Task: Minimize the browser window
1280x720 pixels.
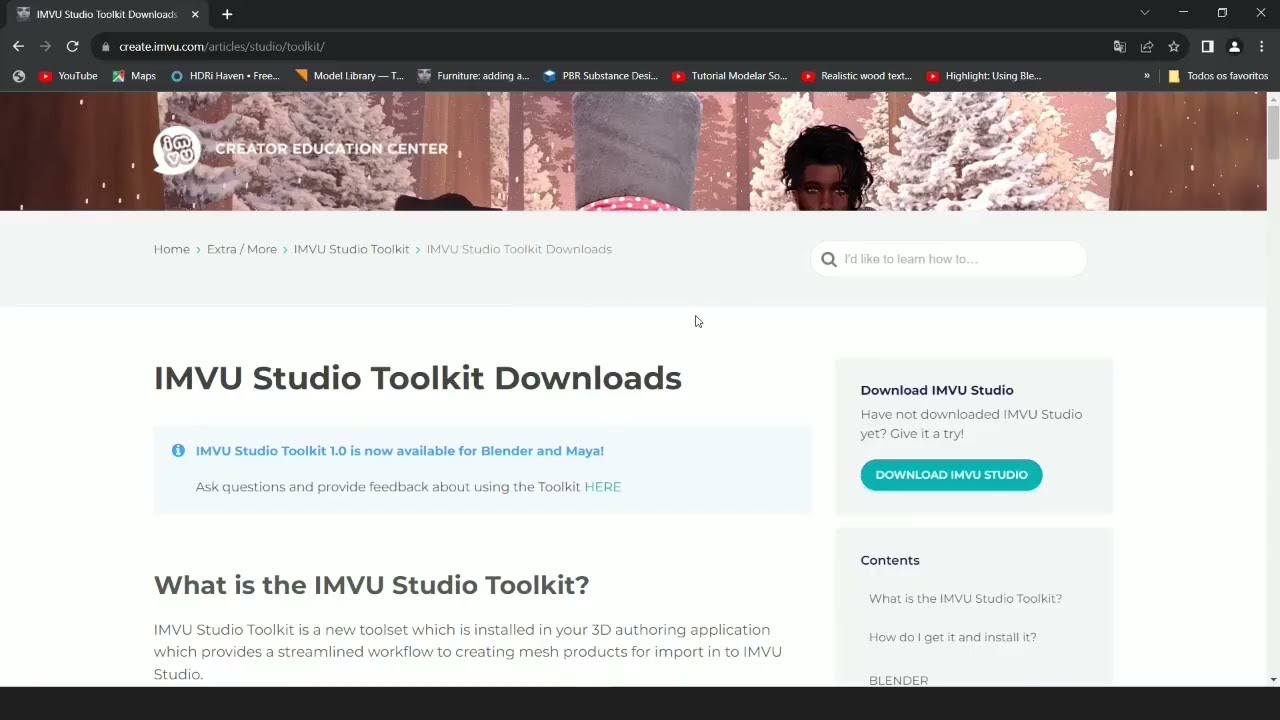Action: (x=1183, y=13)
